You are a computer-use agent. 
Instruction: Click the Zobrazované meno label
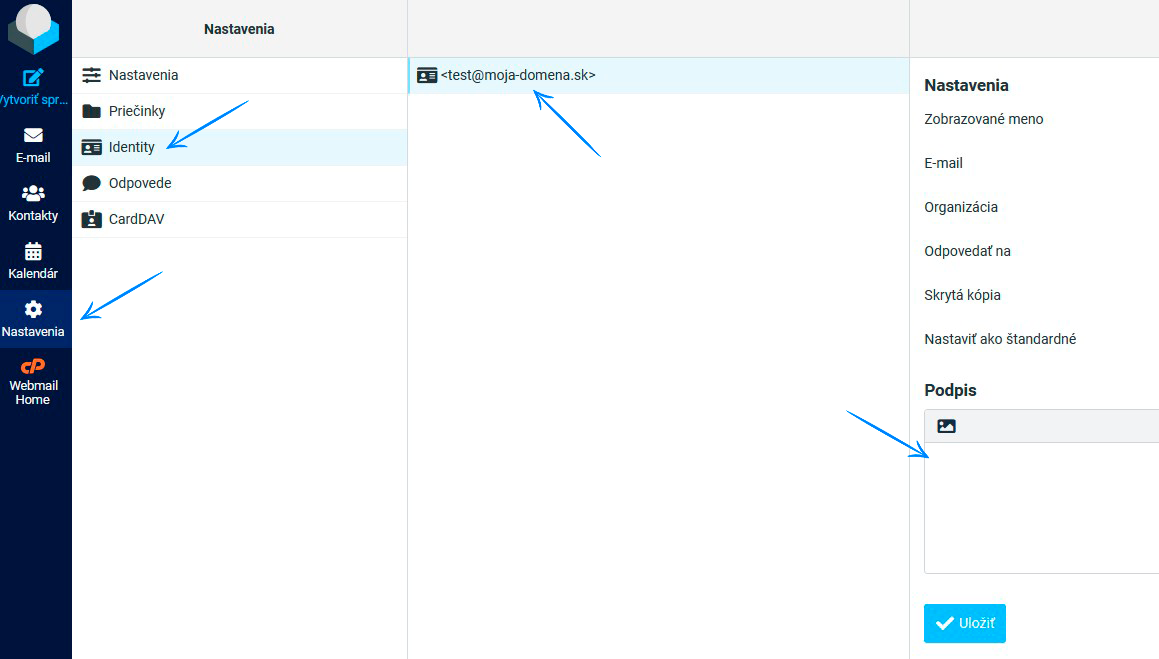click(983, 119)
